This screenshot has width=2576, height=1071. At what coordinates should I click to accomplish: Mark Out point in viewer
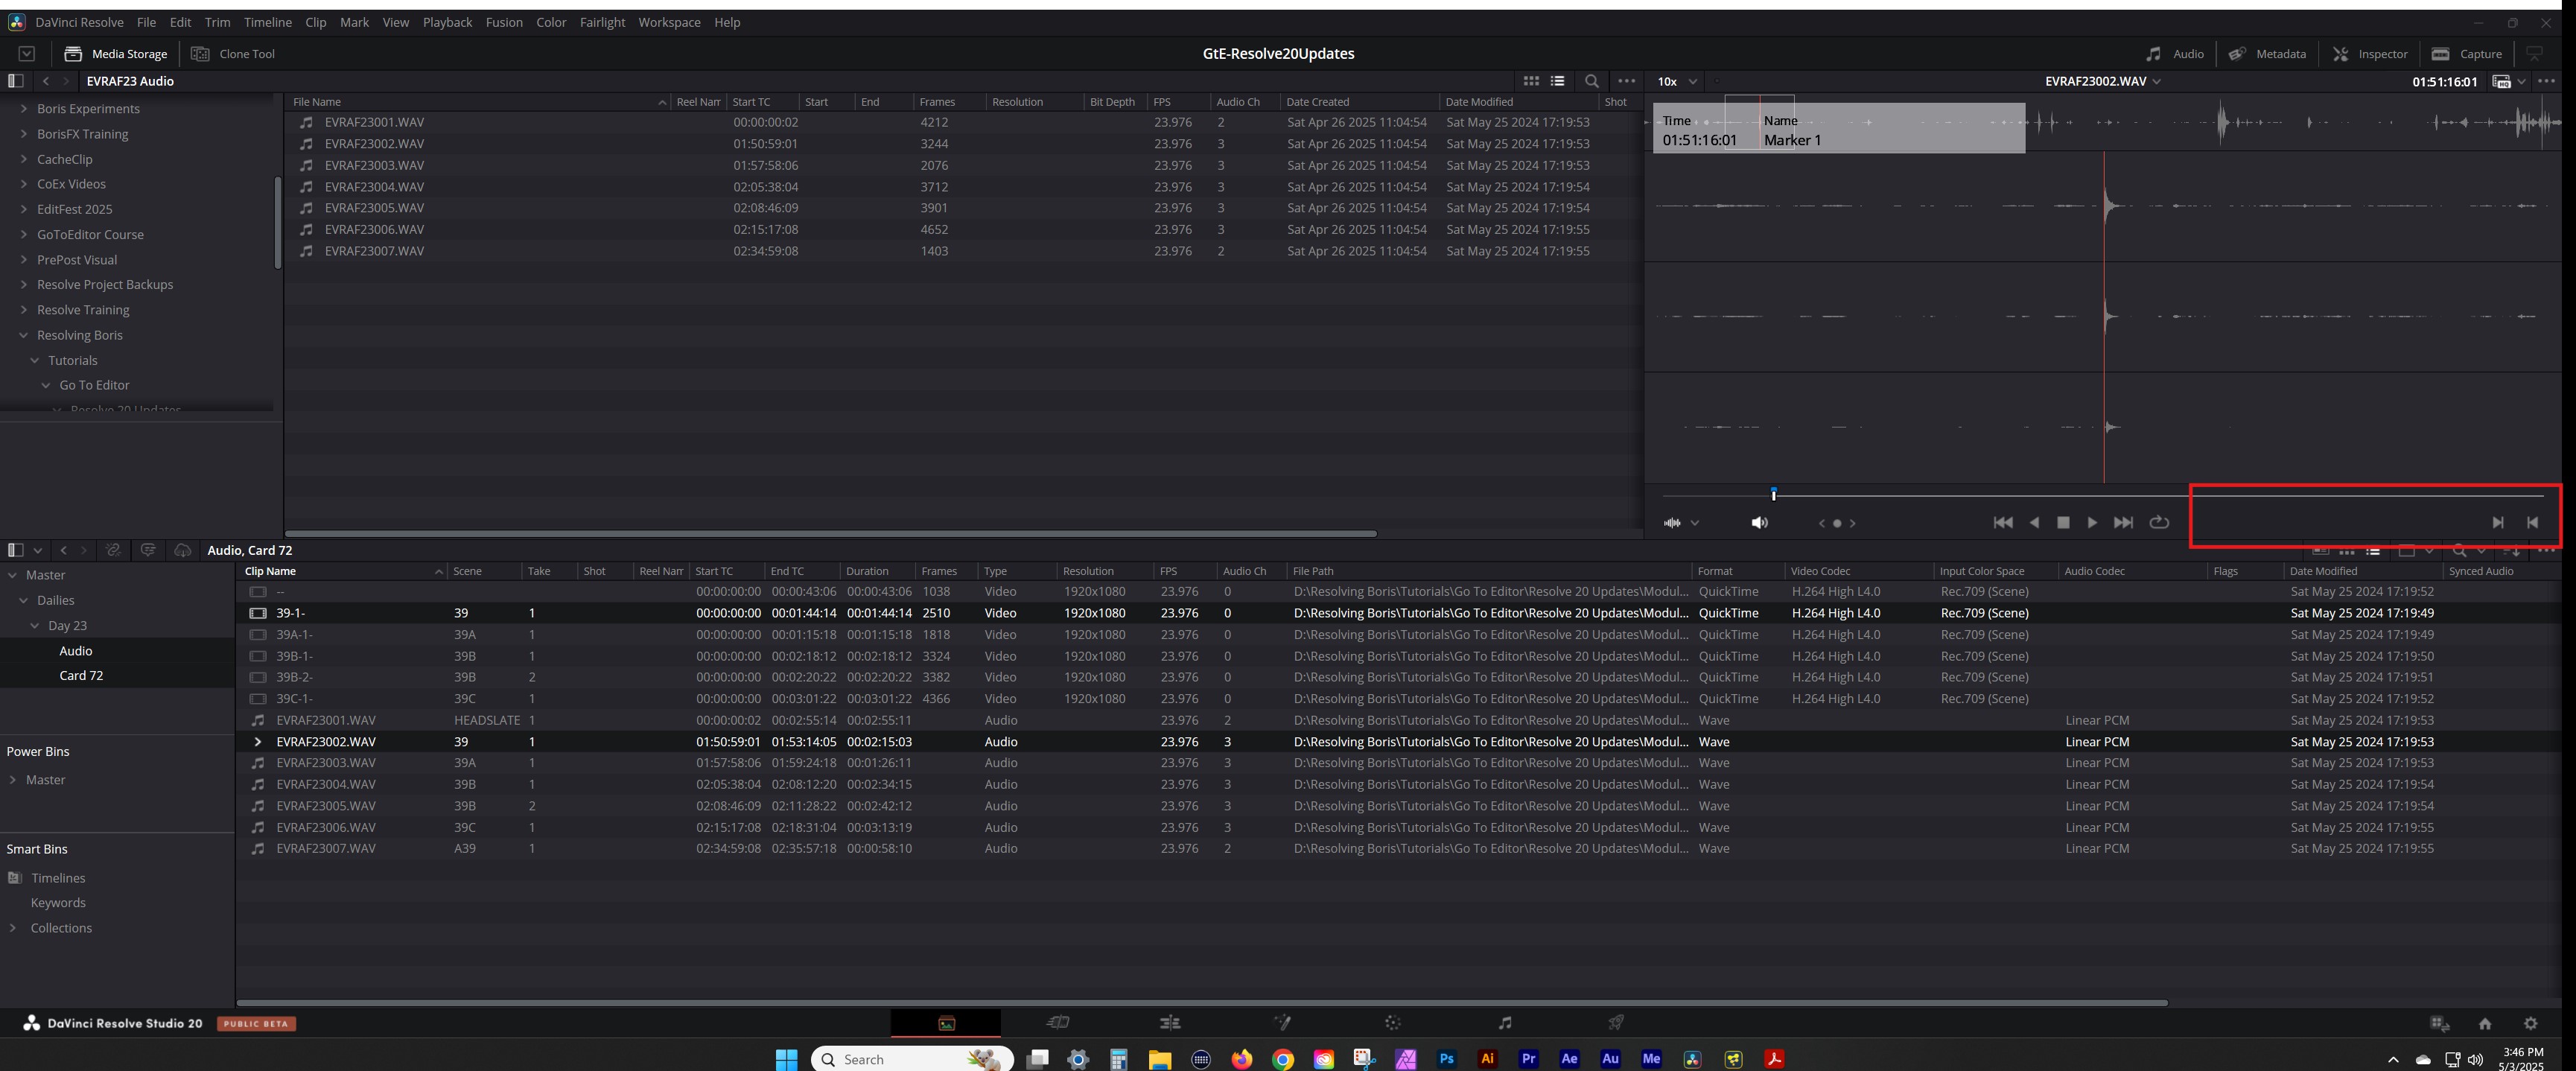2532,522
